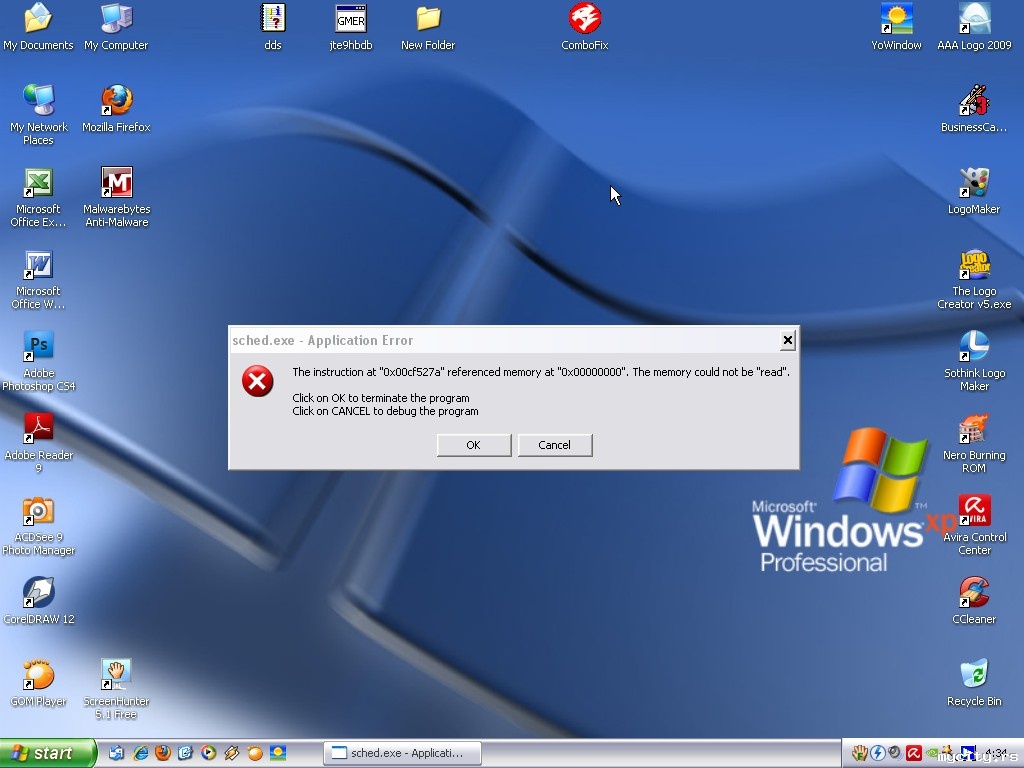Open the Start menu
Screen dimensions: 1024x768
pyautogui.click(x=47, y=753)
